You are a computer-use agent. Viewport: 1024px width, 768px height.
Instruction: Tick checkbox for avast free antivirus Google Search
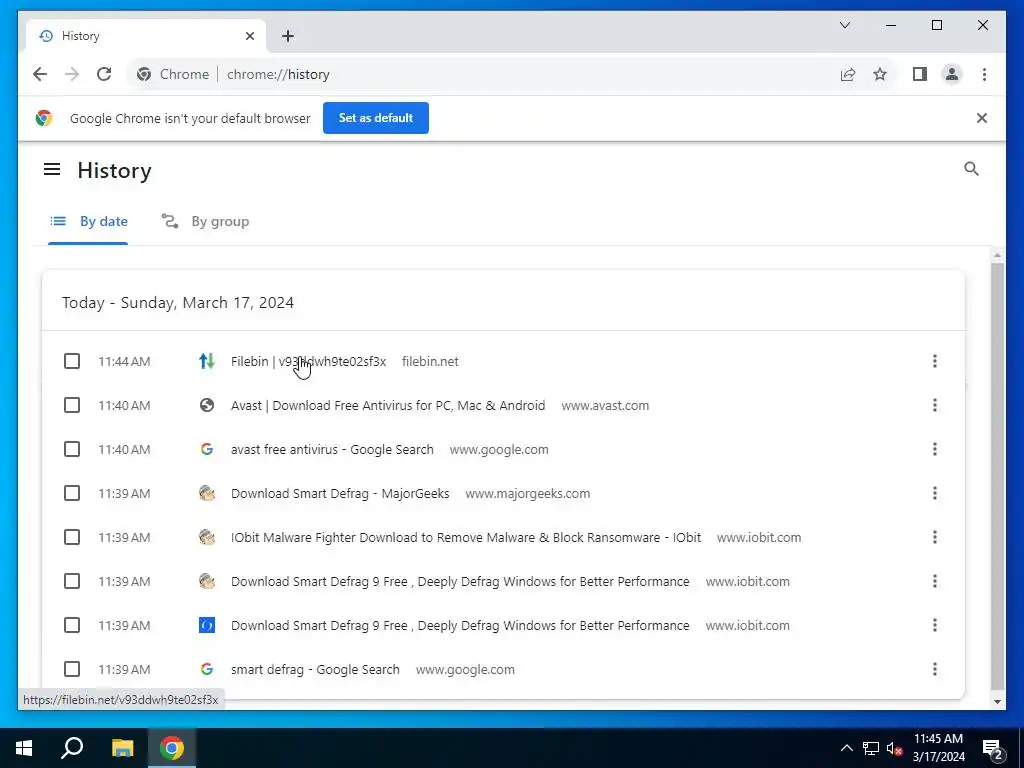pyautogui.click(x=72, y=449)
